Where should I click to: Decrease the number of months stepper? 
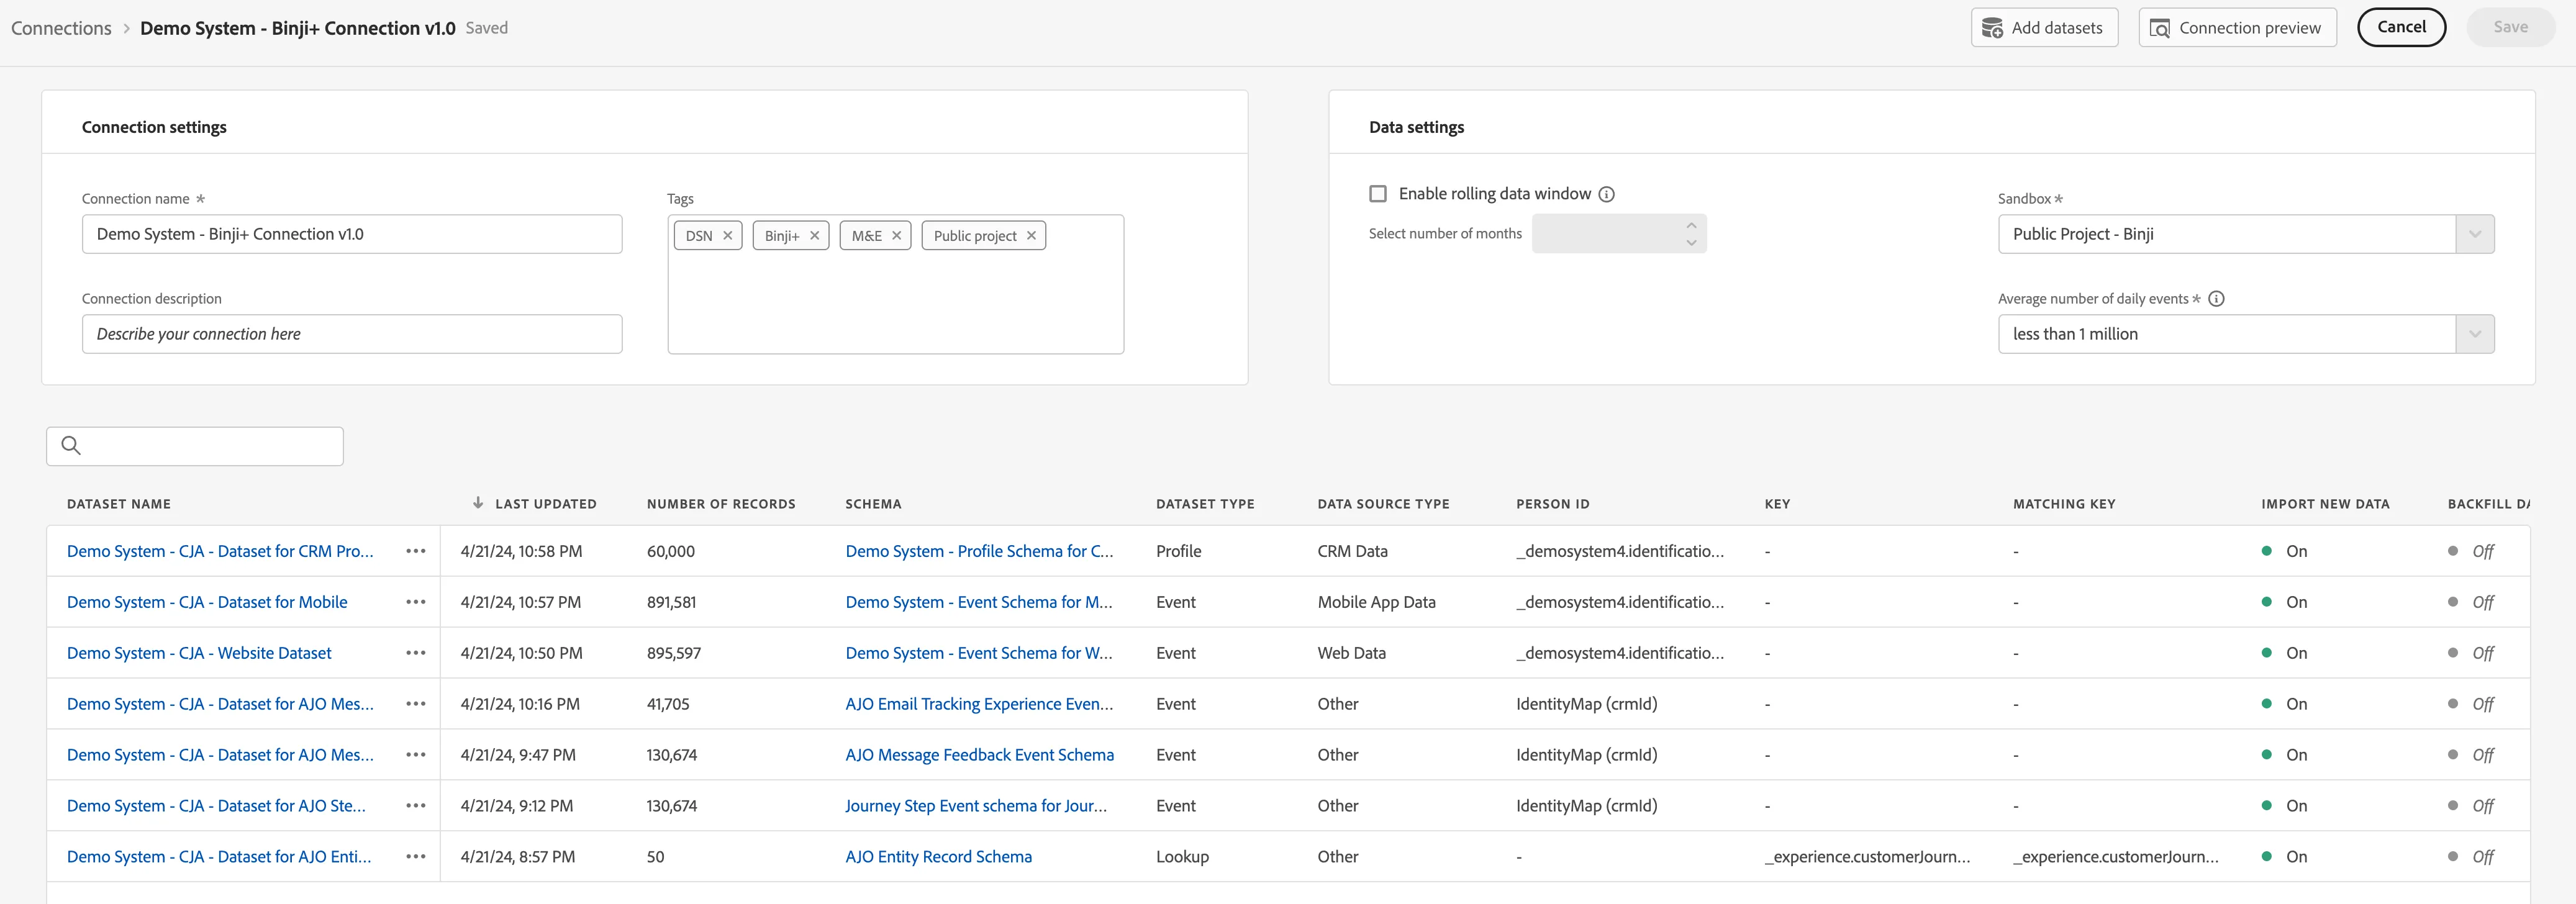click(x=1691, y=243)
